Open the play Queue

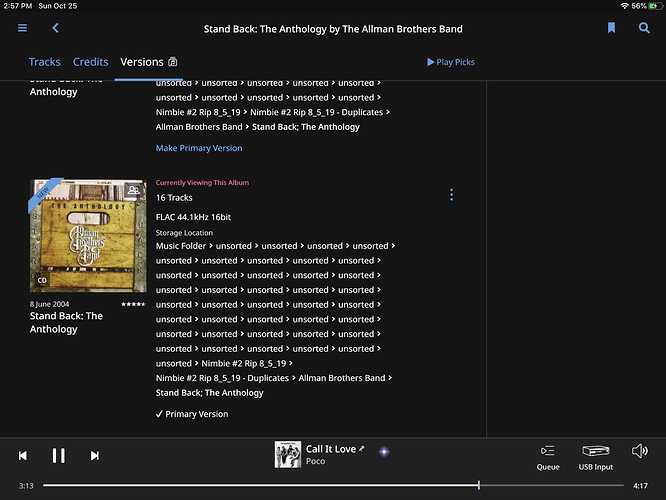(547, 458)
